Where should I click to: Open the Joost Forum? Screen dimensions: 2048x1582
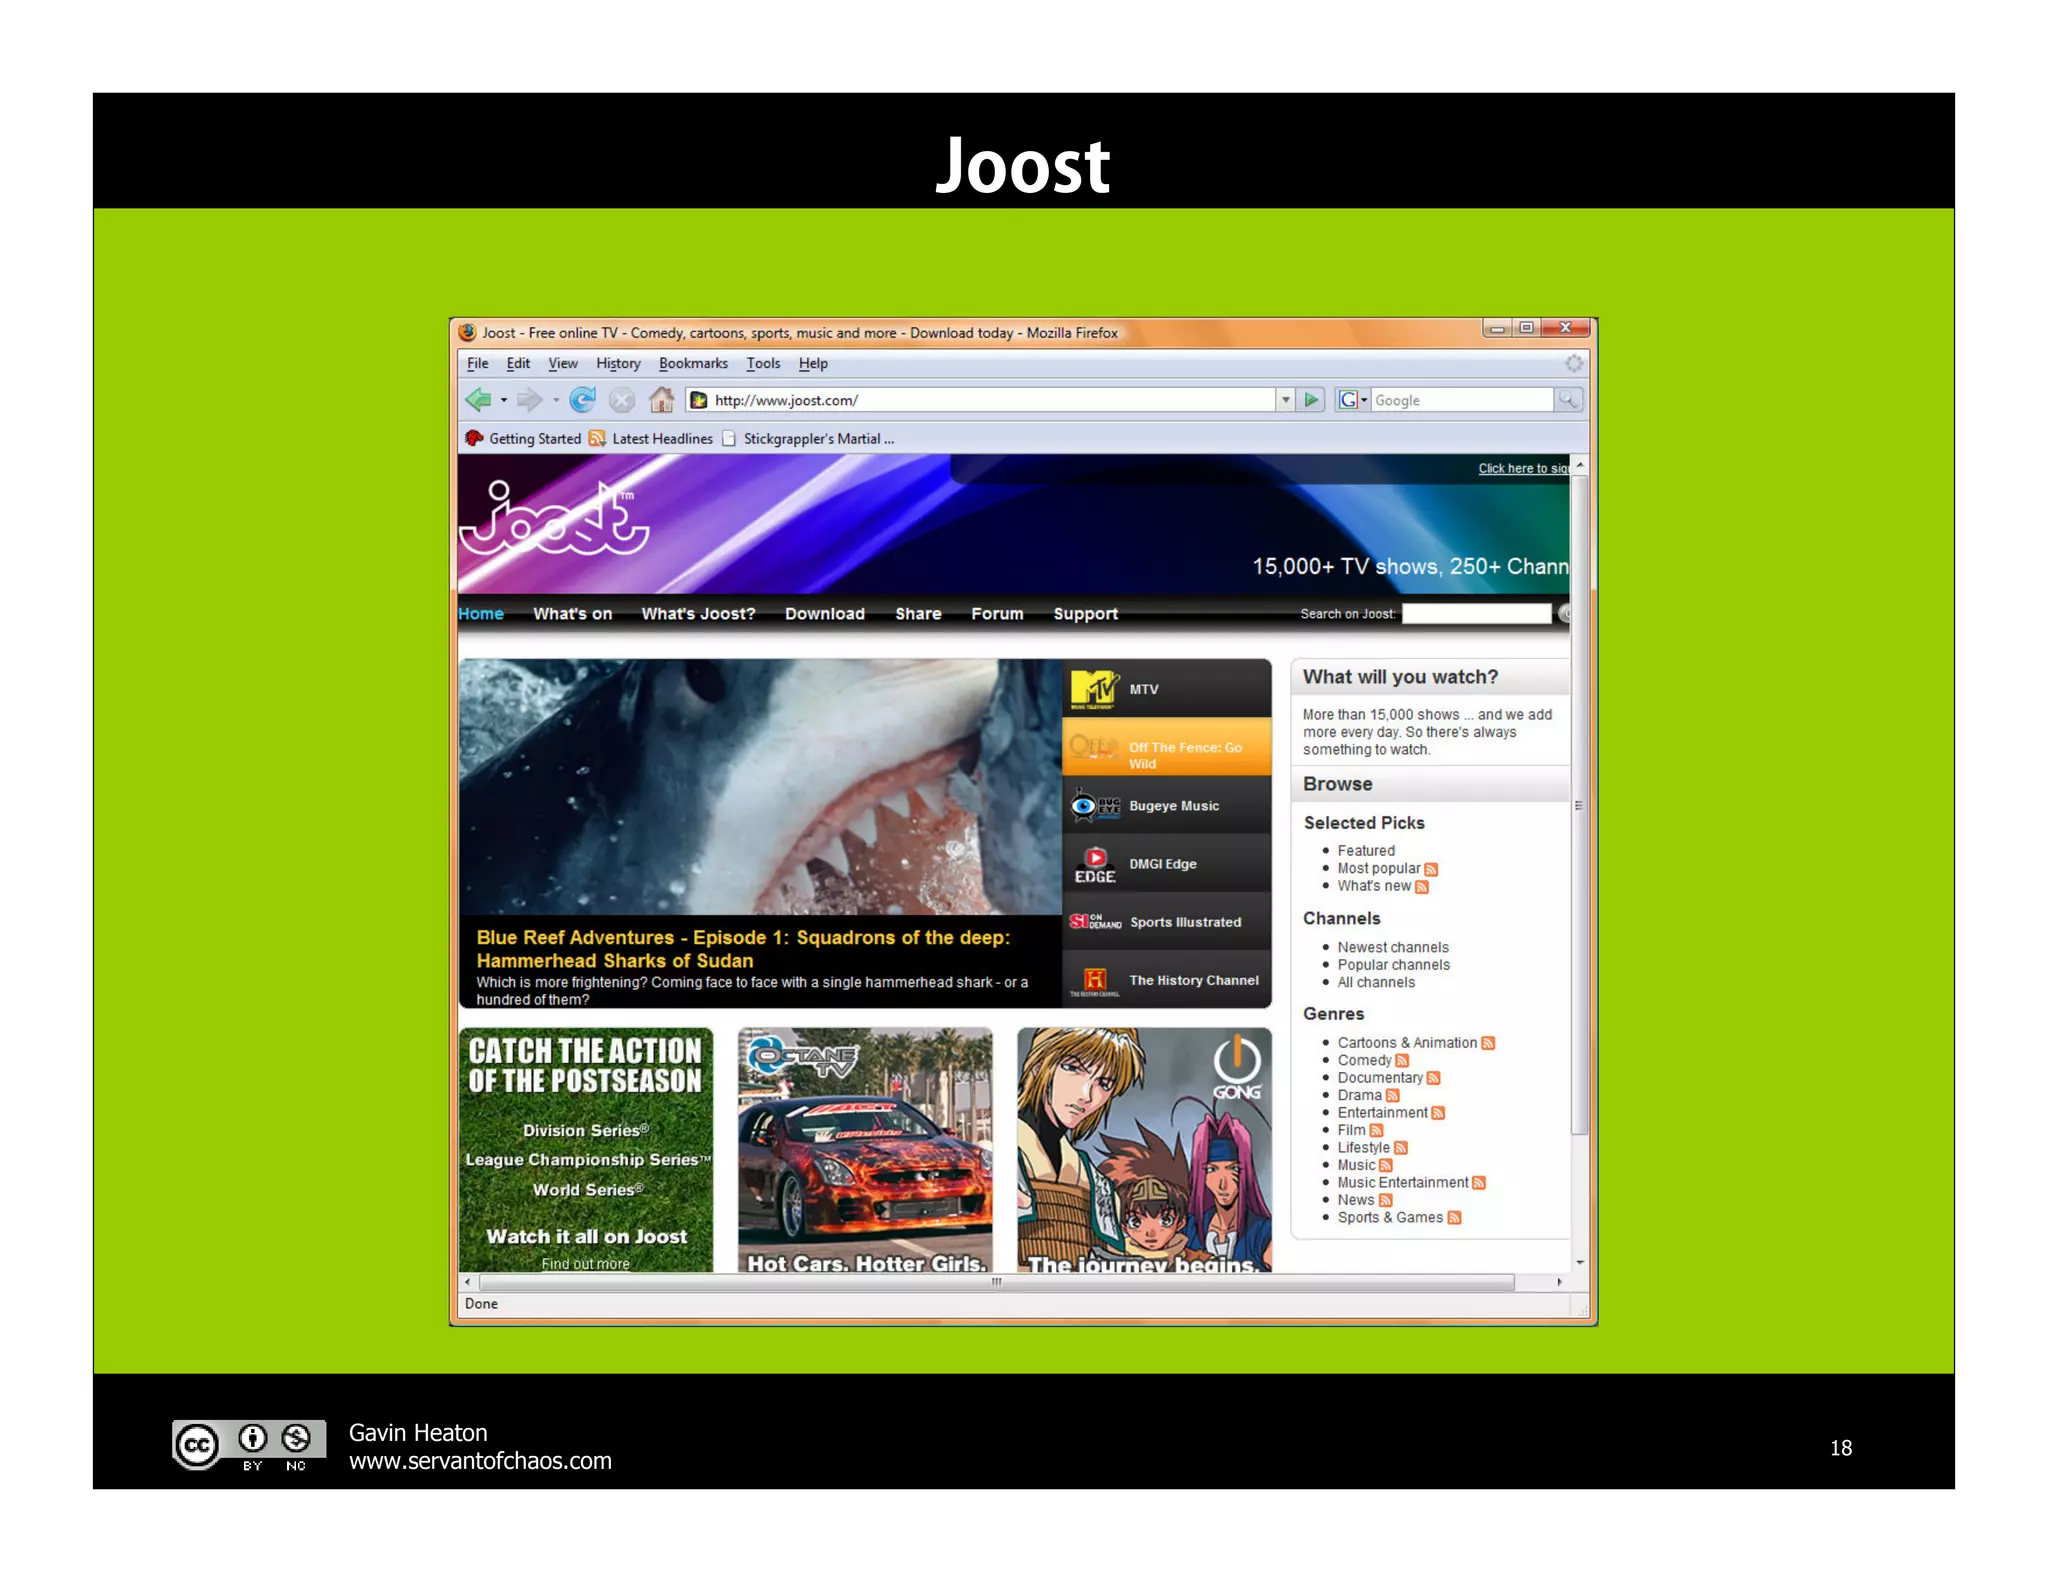997,613
